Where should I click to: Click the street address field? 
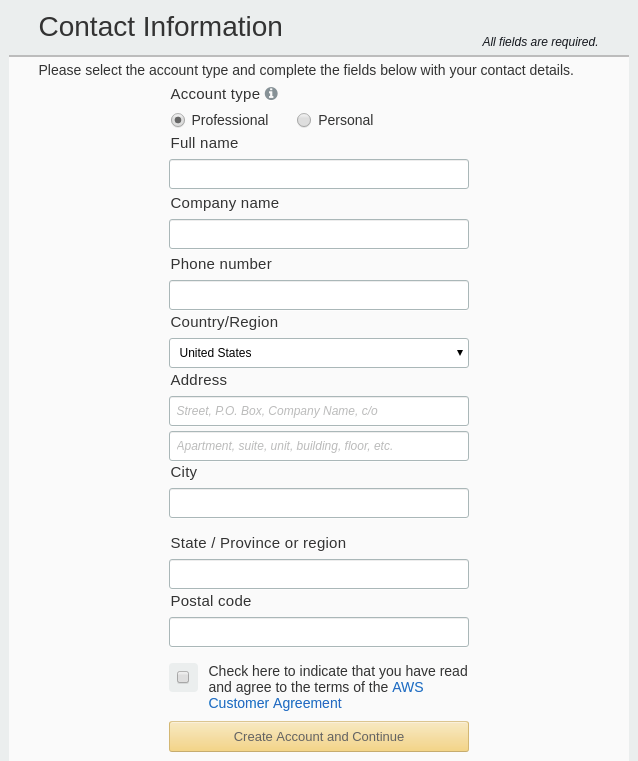319,411
